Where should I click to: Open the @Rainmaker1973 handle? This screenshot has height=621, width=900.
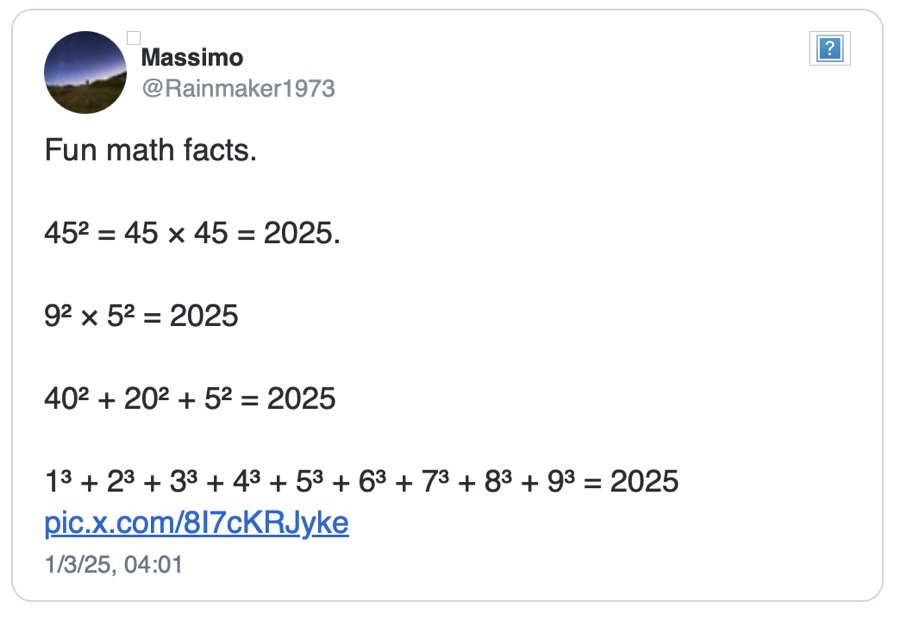238,88
